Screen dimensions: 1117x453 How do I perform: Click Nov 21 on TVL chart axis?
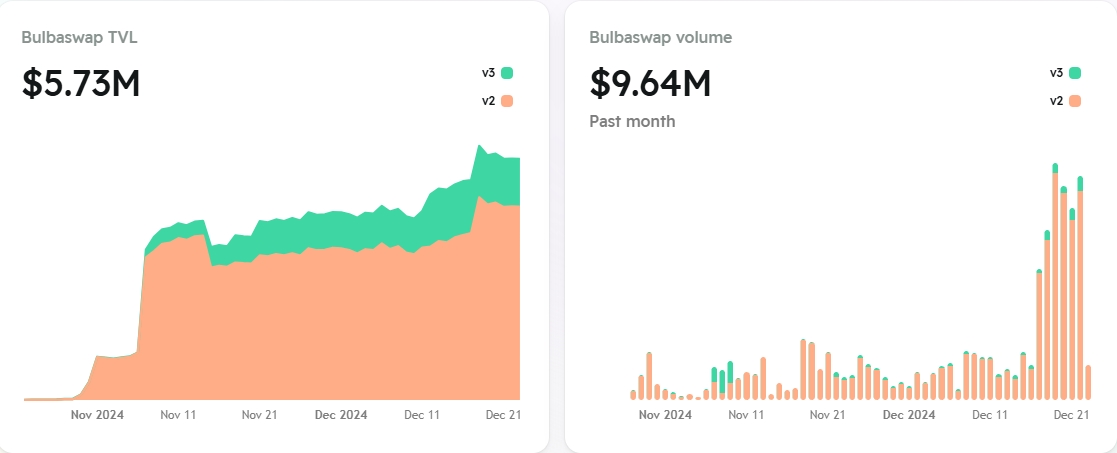pos(259,415)
